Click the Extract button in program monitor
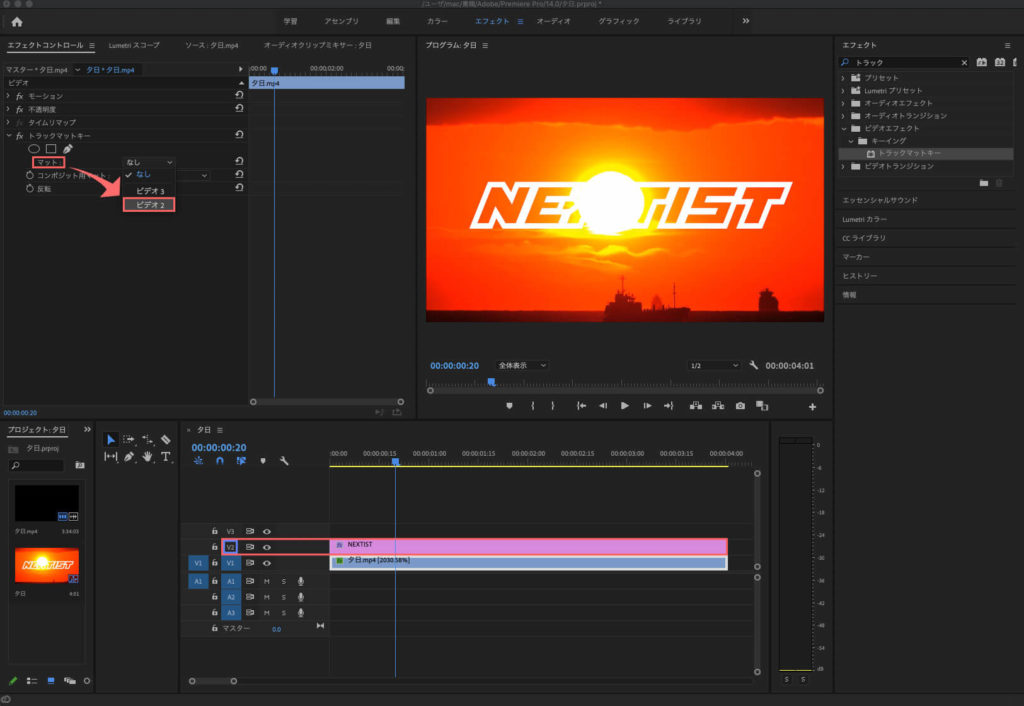The image size is (1024, 706). (718, 406)
